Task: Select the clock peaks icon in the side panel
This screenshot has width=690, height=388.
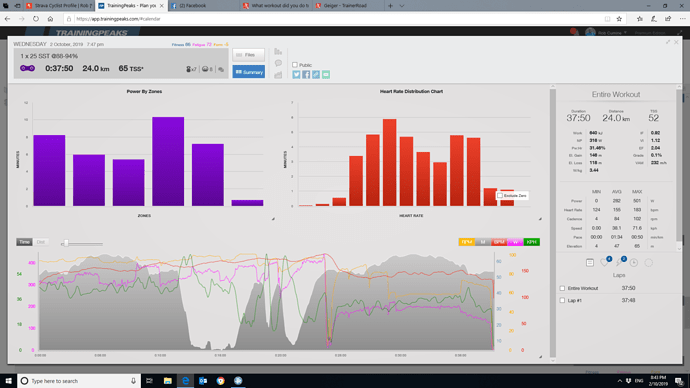Action: (x=634, y=263)
